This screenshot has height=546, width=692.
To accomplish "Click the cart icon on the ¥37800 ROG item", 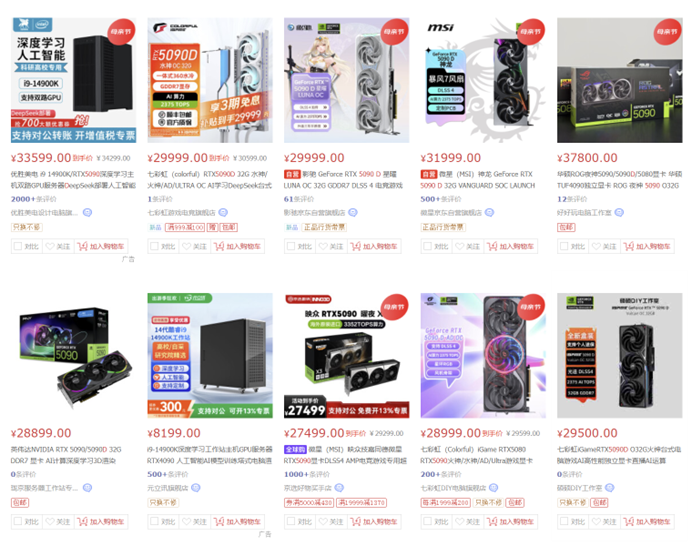I will pyautogui.click(x=629, y=246).
